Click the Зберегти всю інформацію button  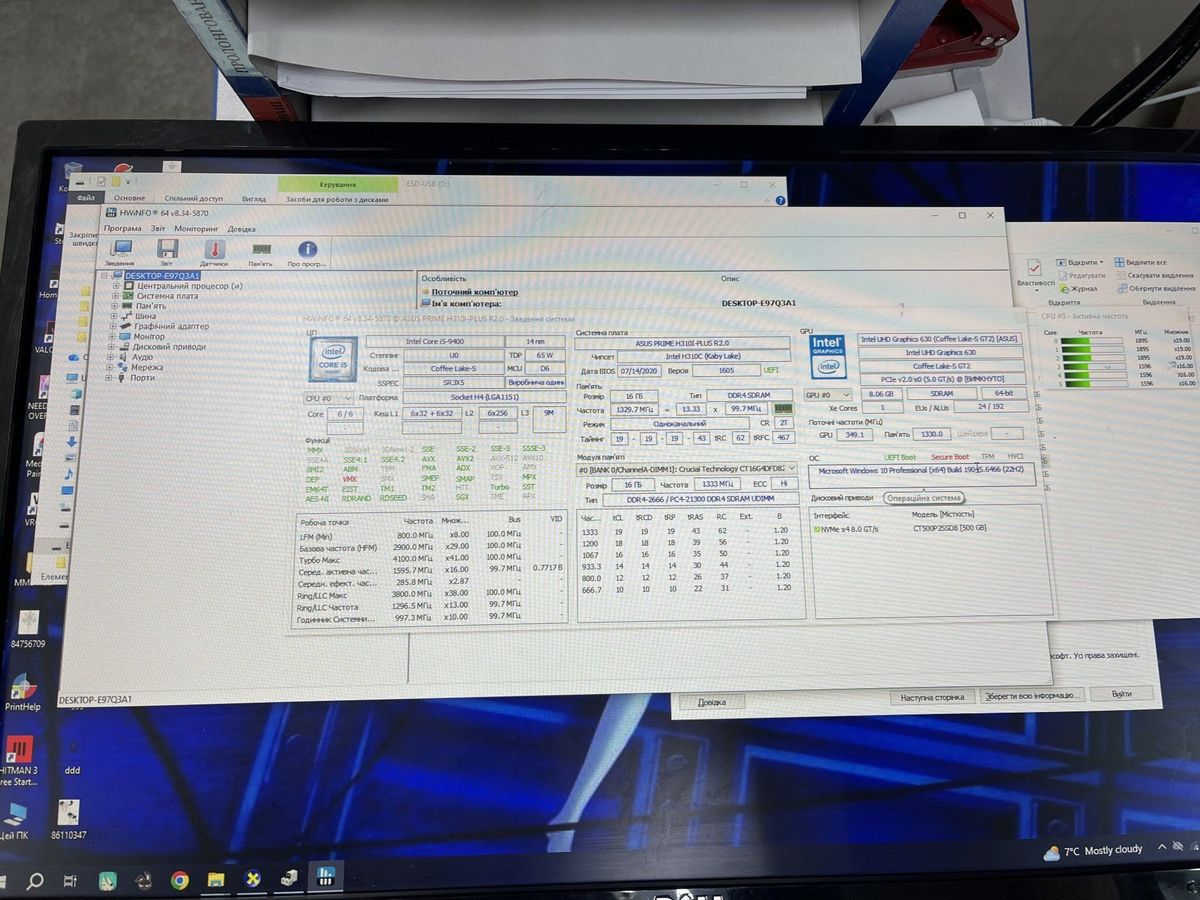[1031, 695]
